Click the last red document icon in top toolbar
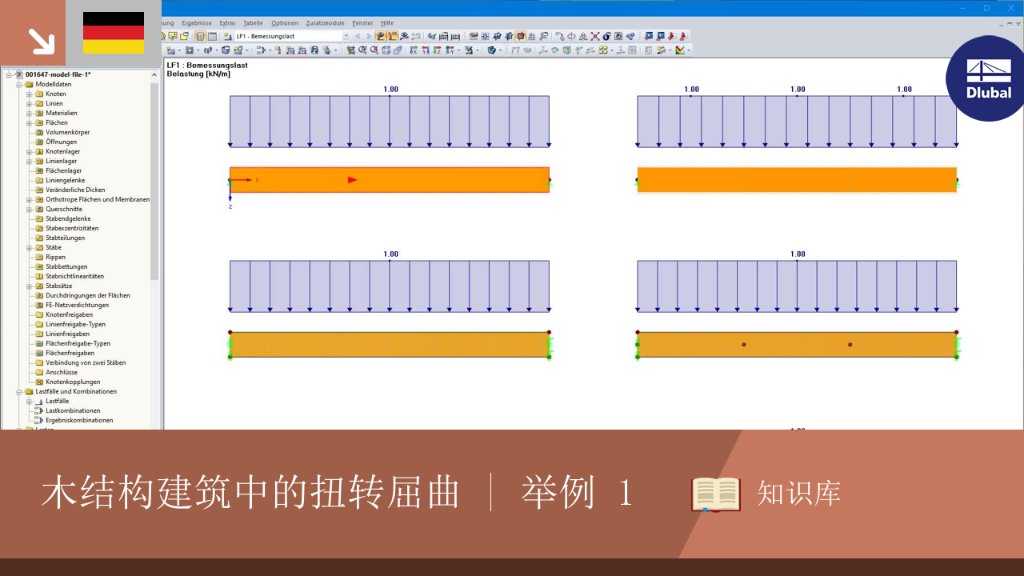 [x=683, y=37]
